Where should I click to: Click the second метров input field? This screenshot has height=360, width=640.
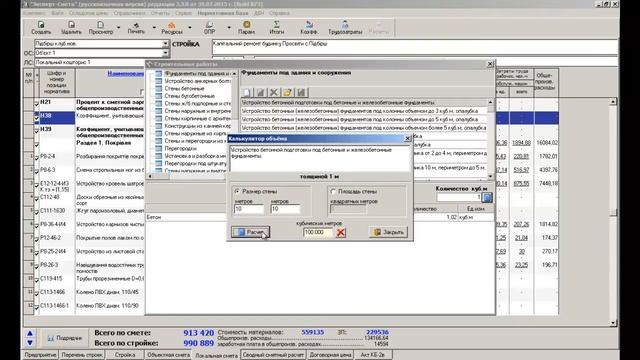tap(285, 209)
